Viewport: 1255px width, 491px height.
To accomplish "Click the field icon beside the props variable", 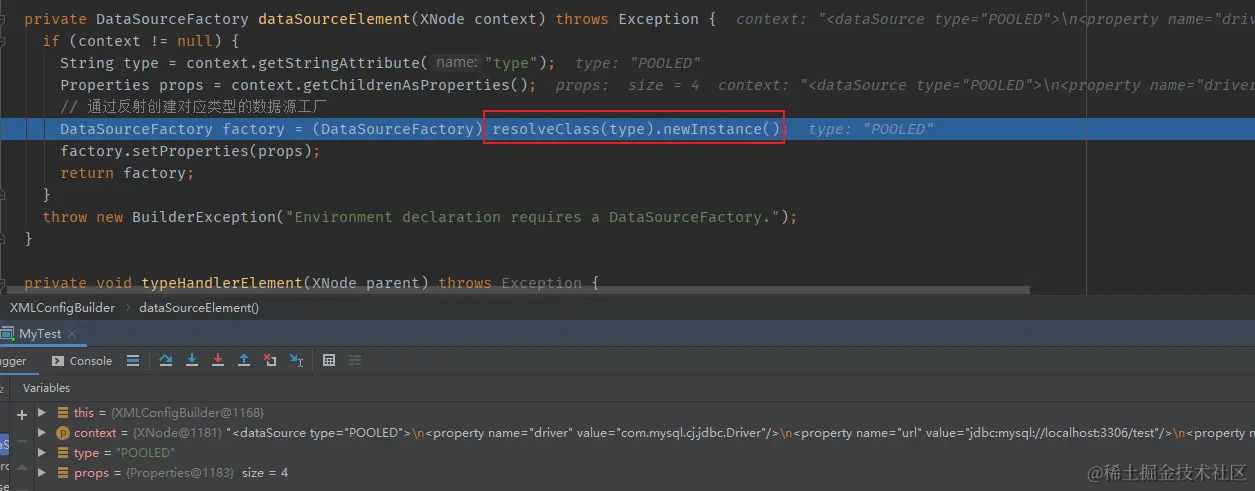I will tap(63, 473).
